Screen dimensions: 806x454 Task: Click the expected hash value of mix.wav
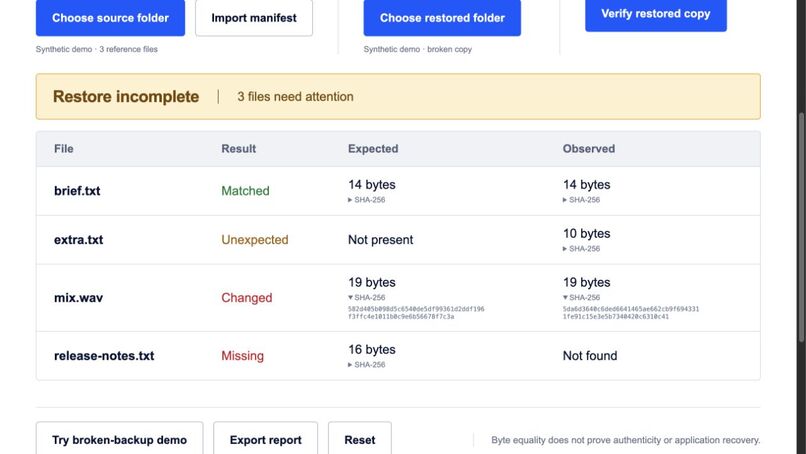(x=416, y=313)
